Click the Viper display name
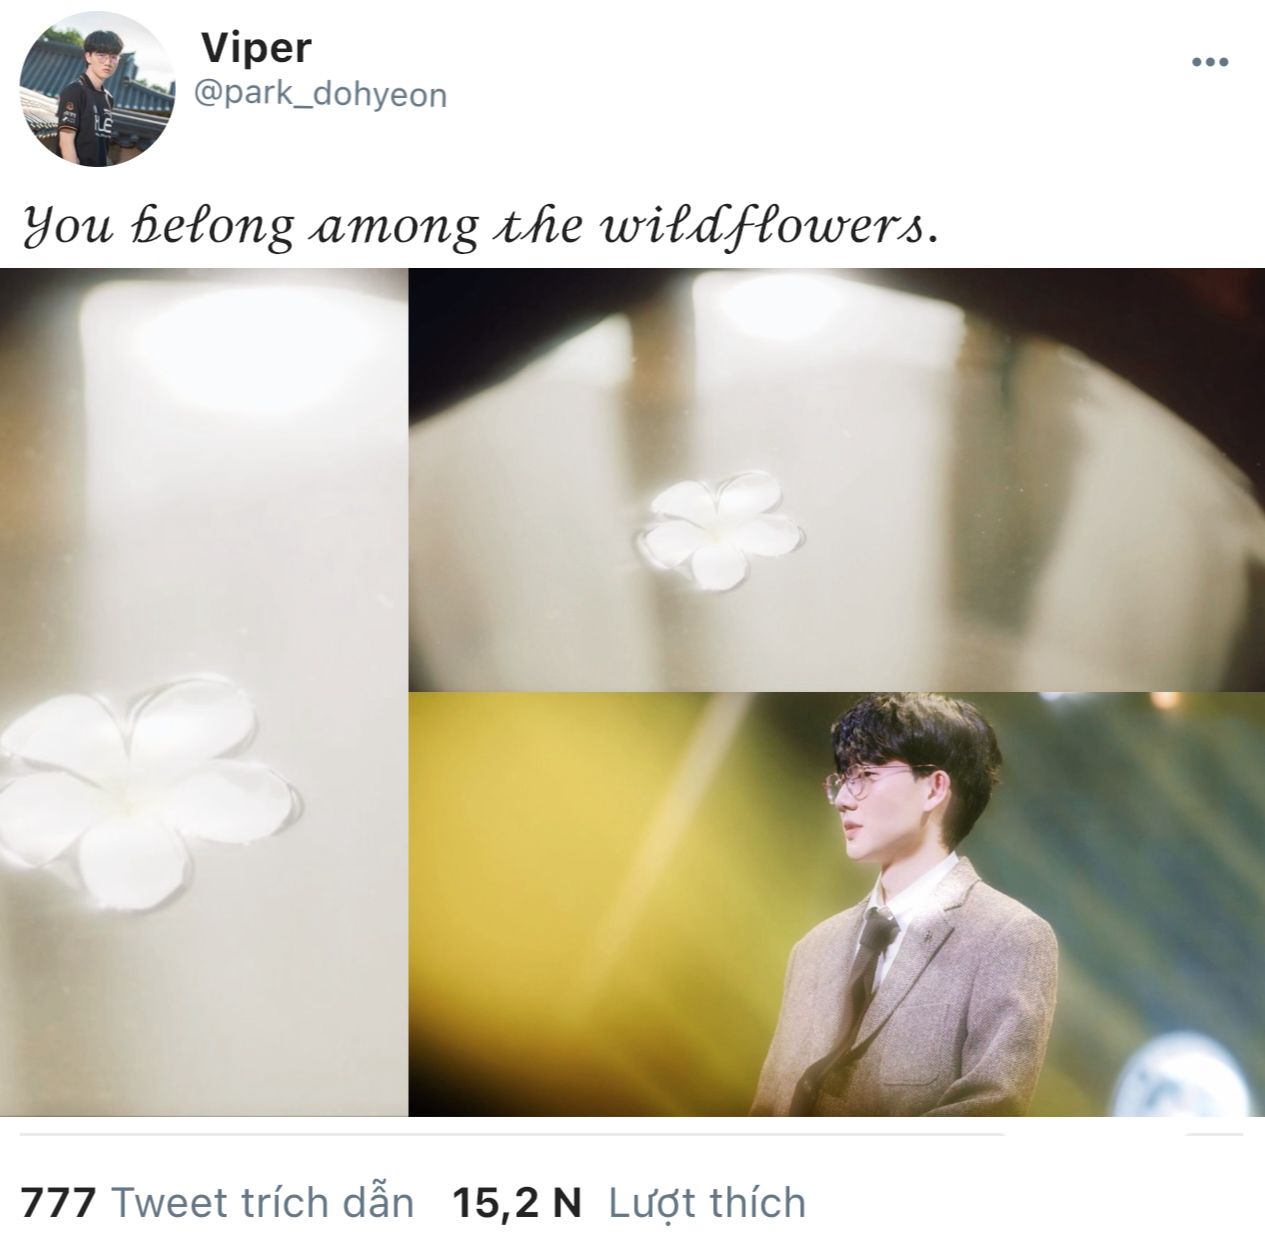 (x=257, y=47)
